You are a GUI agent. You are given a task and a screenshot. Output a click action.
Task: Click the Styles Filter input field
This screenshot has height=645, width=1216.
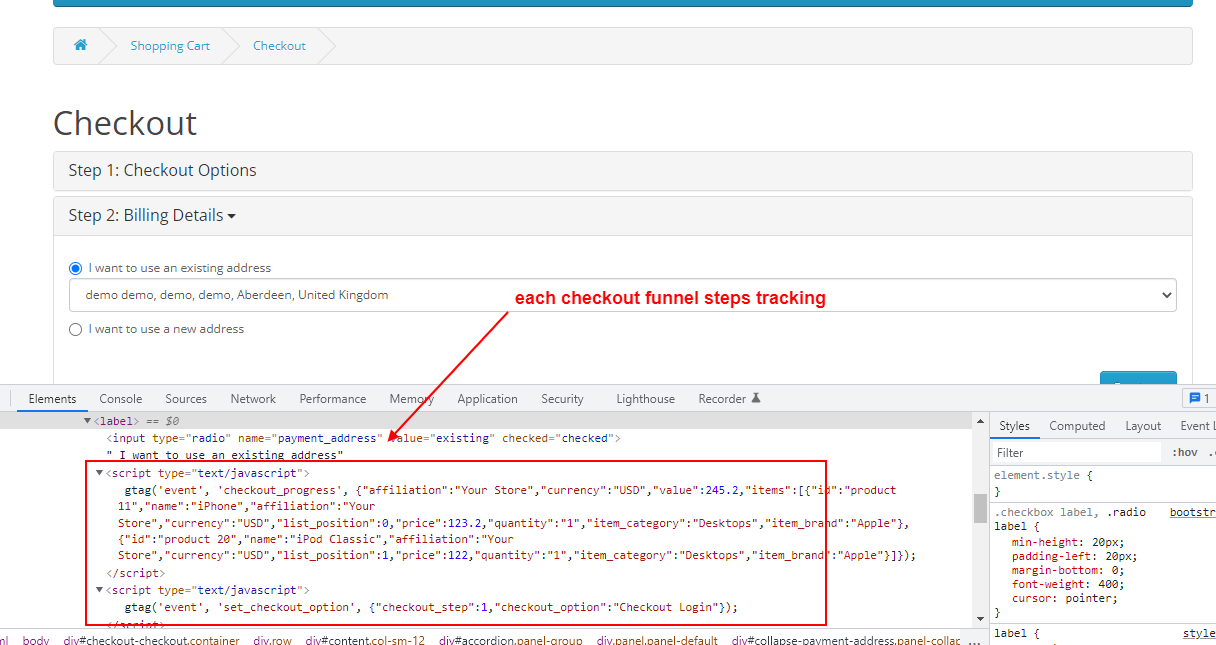point(1075,453)
